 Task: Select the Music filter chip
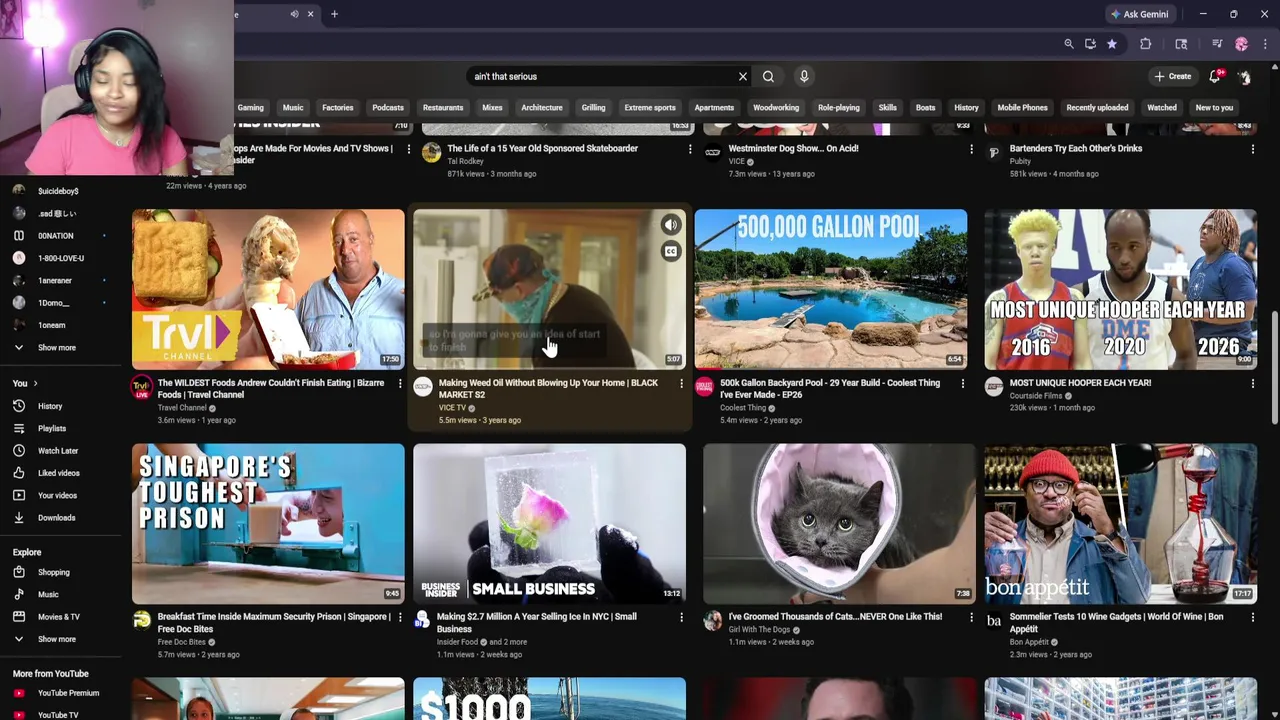[x=293, y=107]
